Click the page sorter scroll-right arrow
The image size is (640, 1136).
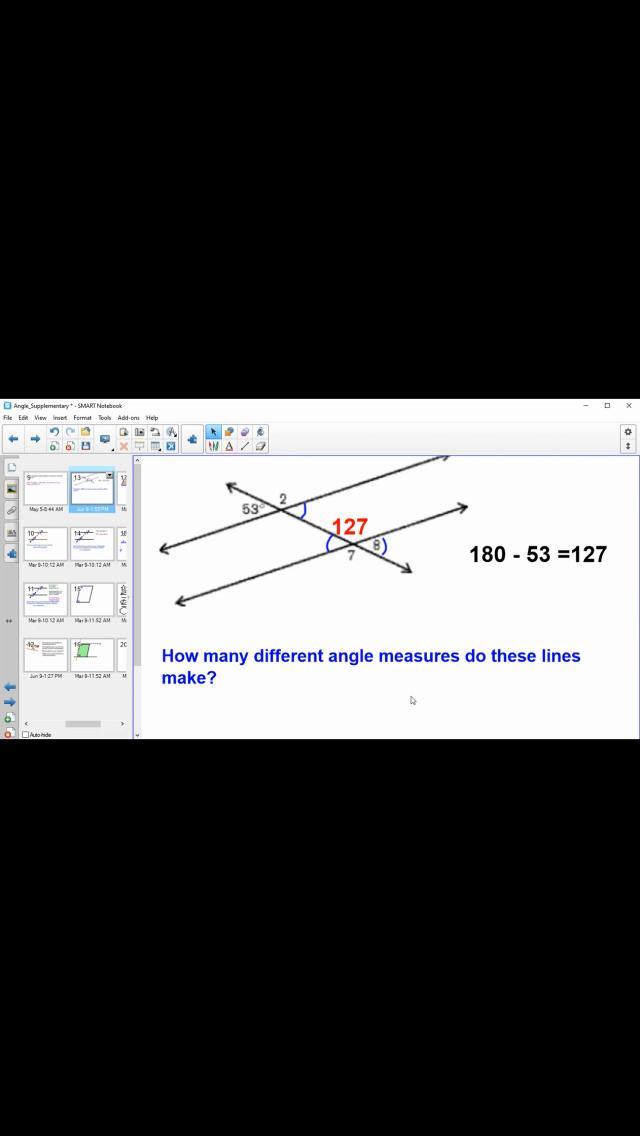[x=122, y=724]
